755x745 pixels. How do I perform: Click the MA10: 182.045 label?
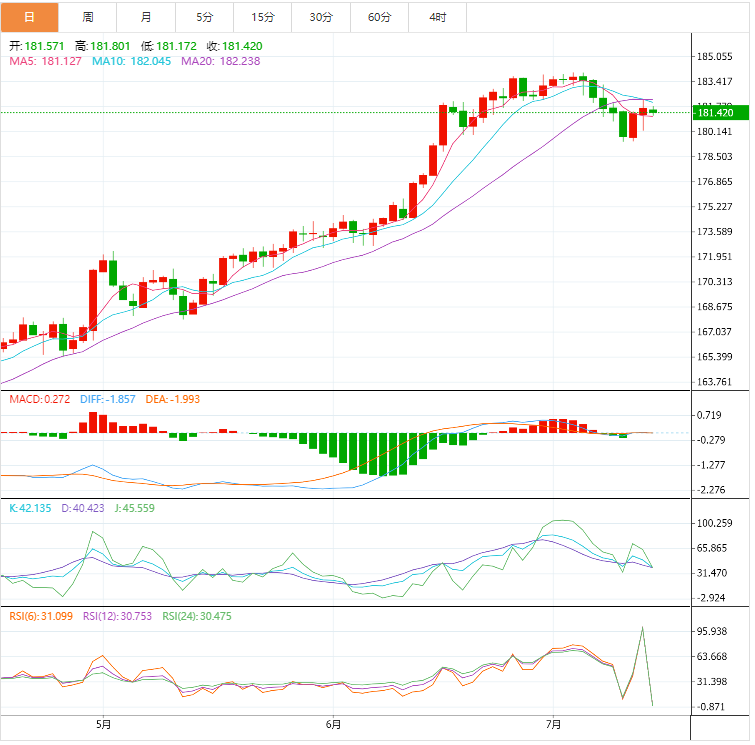click(x=131, y=61)
